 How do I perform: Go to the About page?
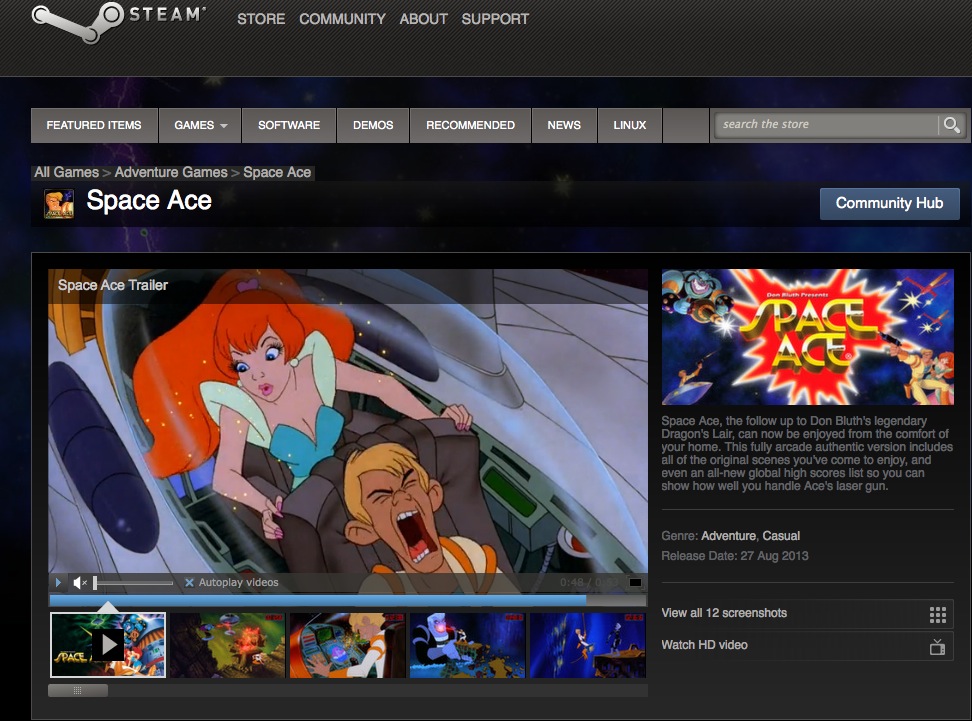423,19
